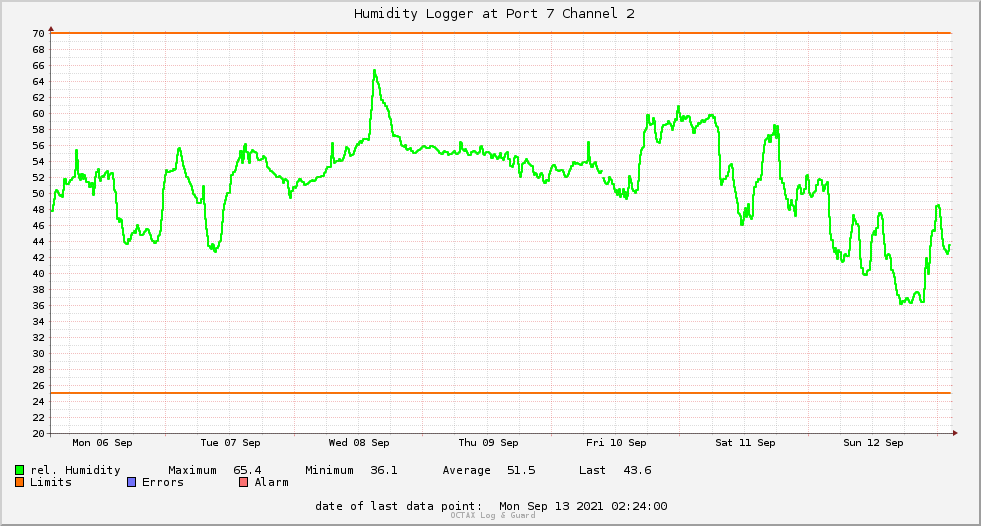Click the y-axis label 60

(x=38, y=114)
